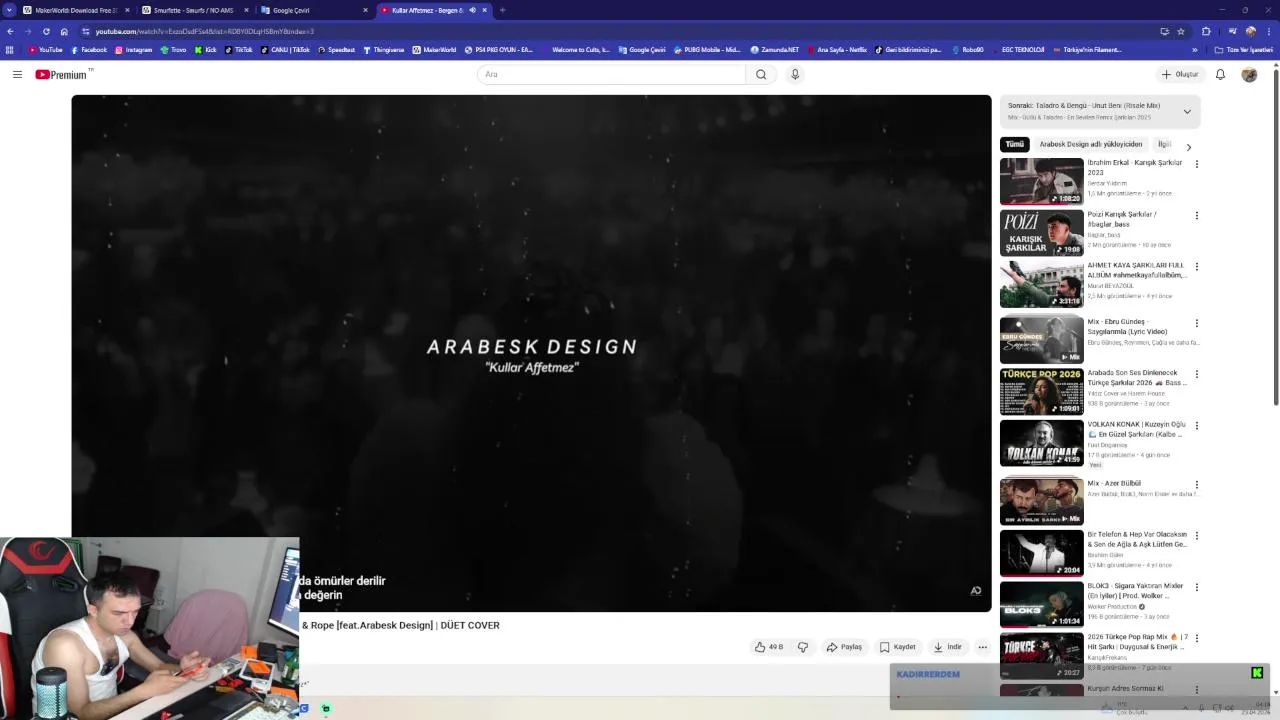Click the Oluştur create button
The image size is (1280, 720).
pos(1180,74)
